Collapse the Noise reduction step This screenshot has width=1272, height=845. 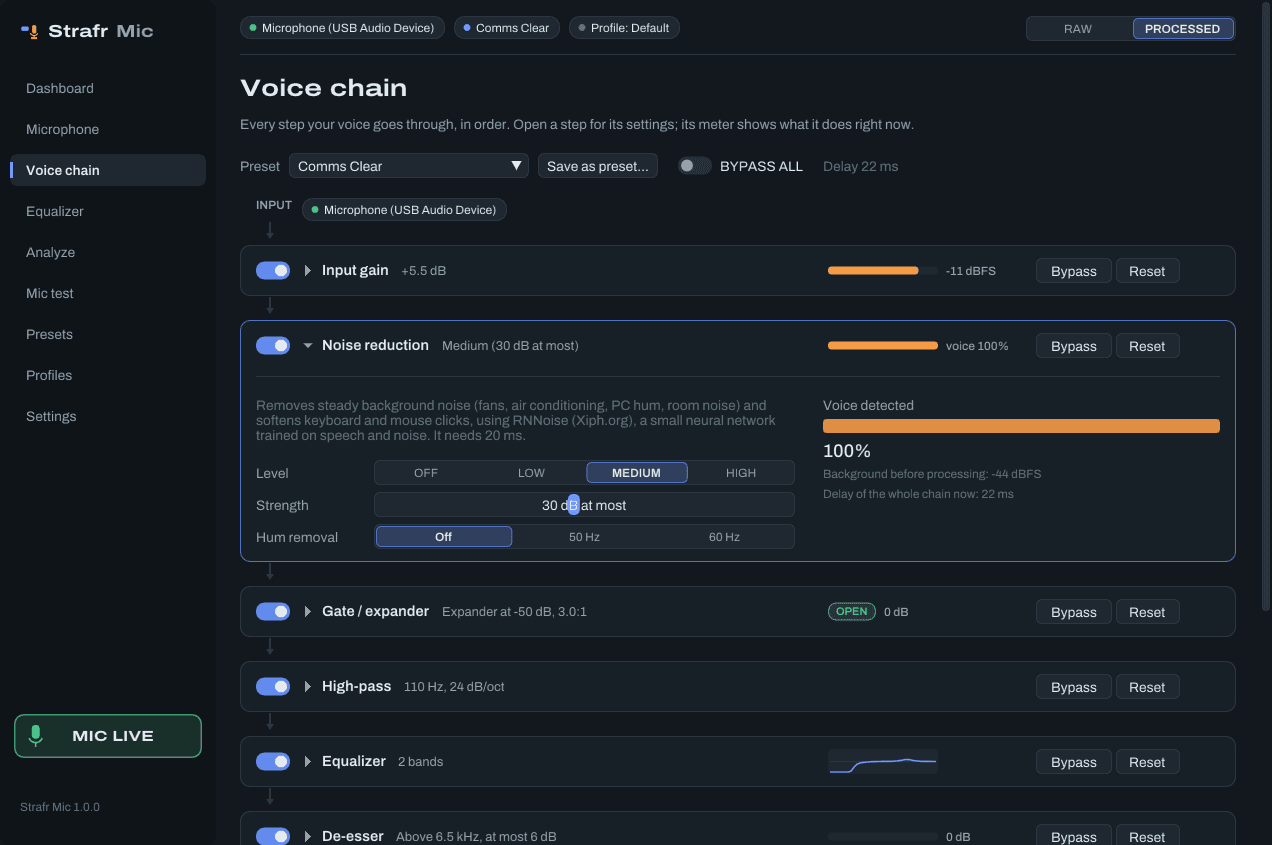click(x=308, y=346)
